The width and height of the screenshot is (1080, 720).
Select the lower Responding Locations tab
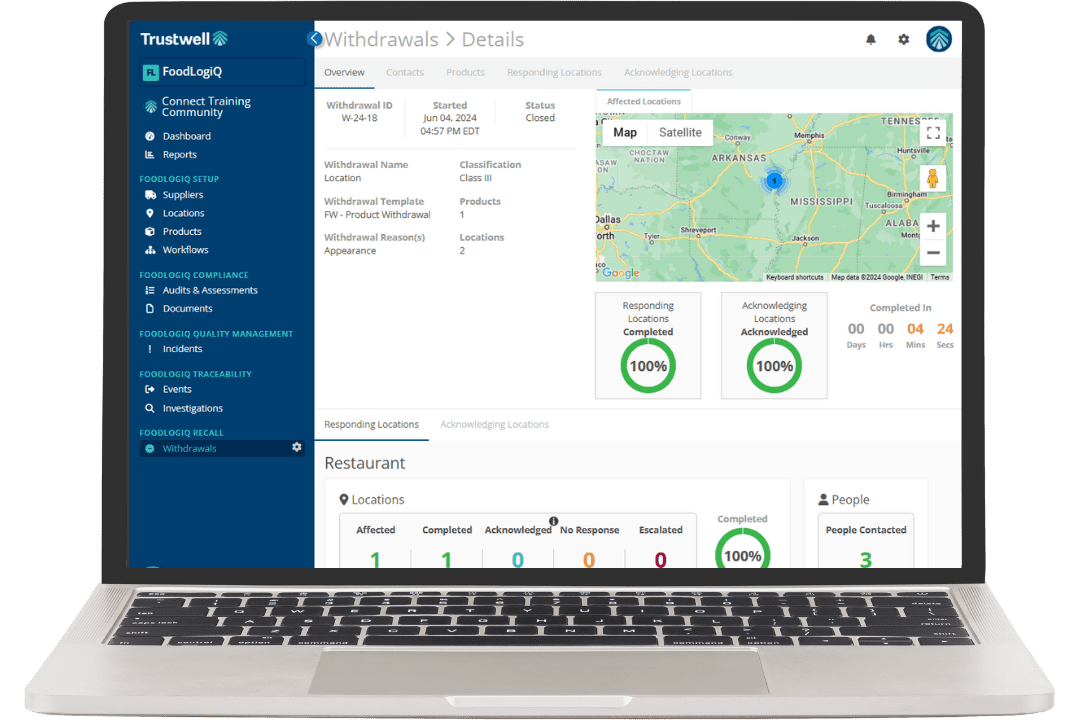[371, 424]
